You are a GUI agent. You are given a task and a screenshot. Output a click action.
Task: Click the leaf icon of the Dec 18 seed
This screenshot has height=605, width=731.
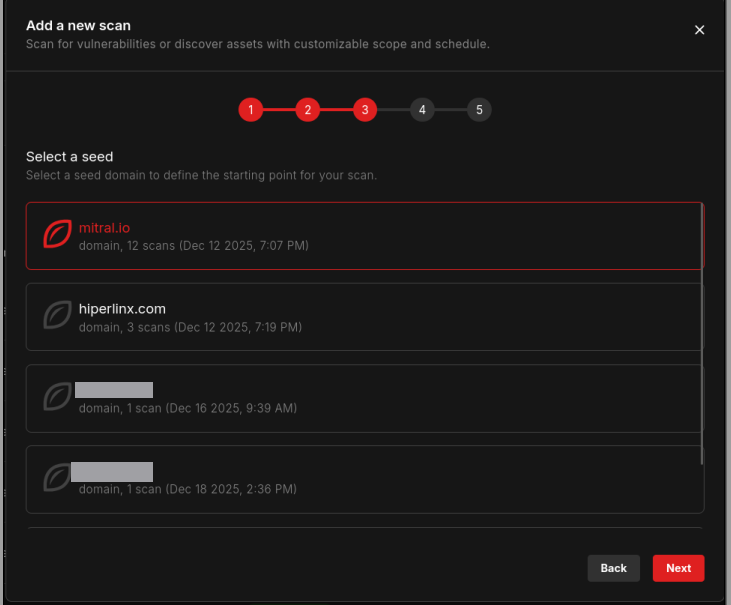57,478
